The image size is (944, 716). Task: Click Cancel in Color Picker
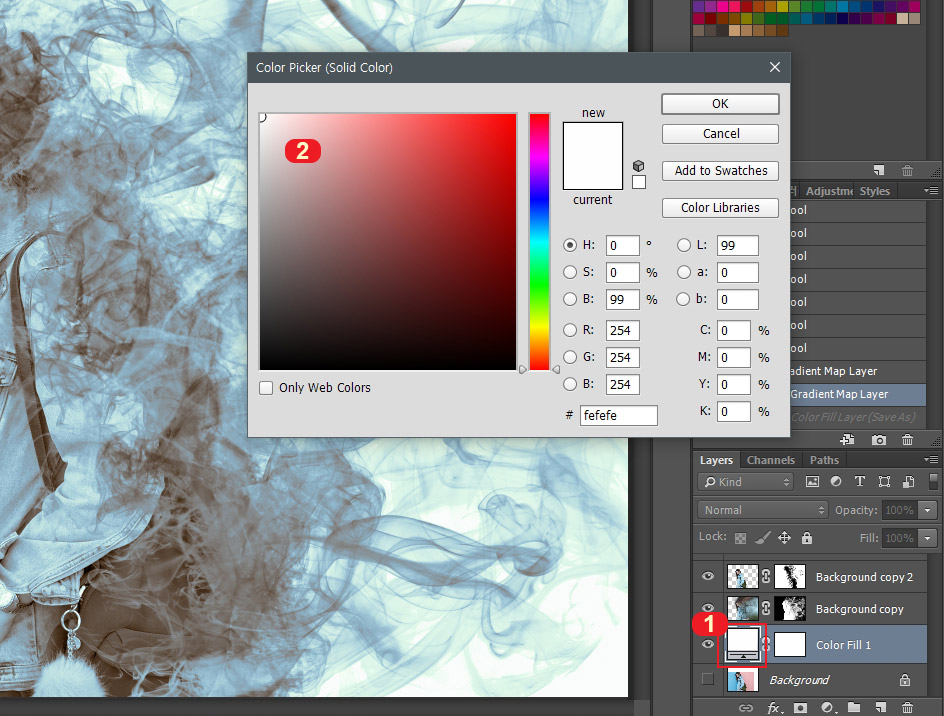point(720,134)
